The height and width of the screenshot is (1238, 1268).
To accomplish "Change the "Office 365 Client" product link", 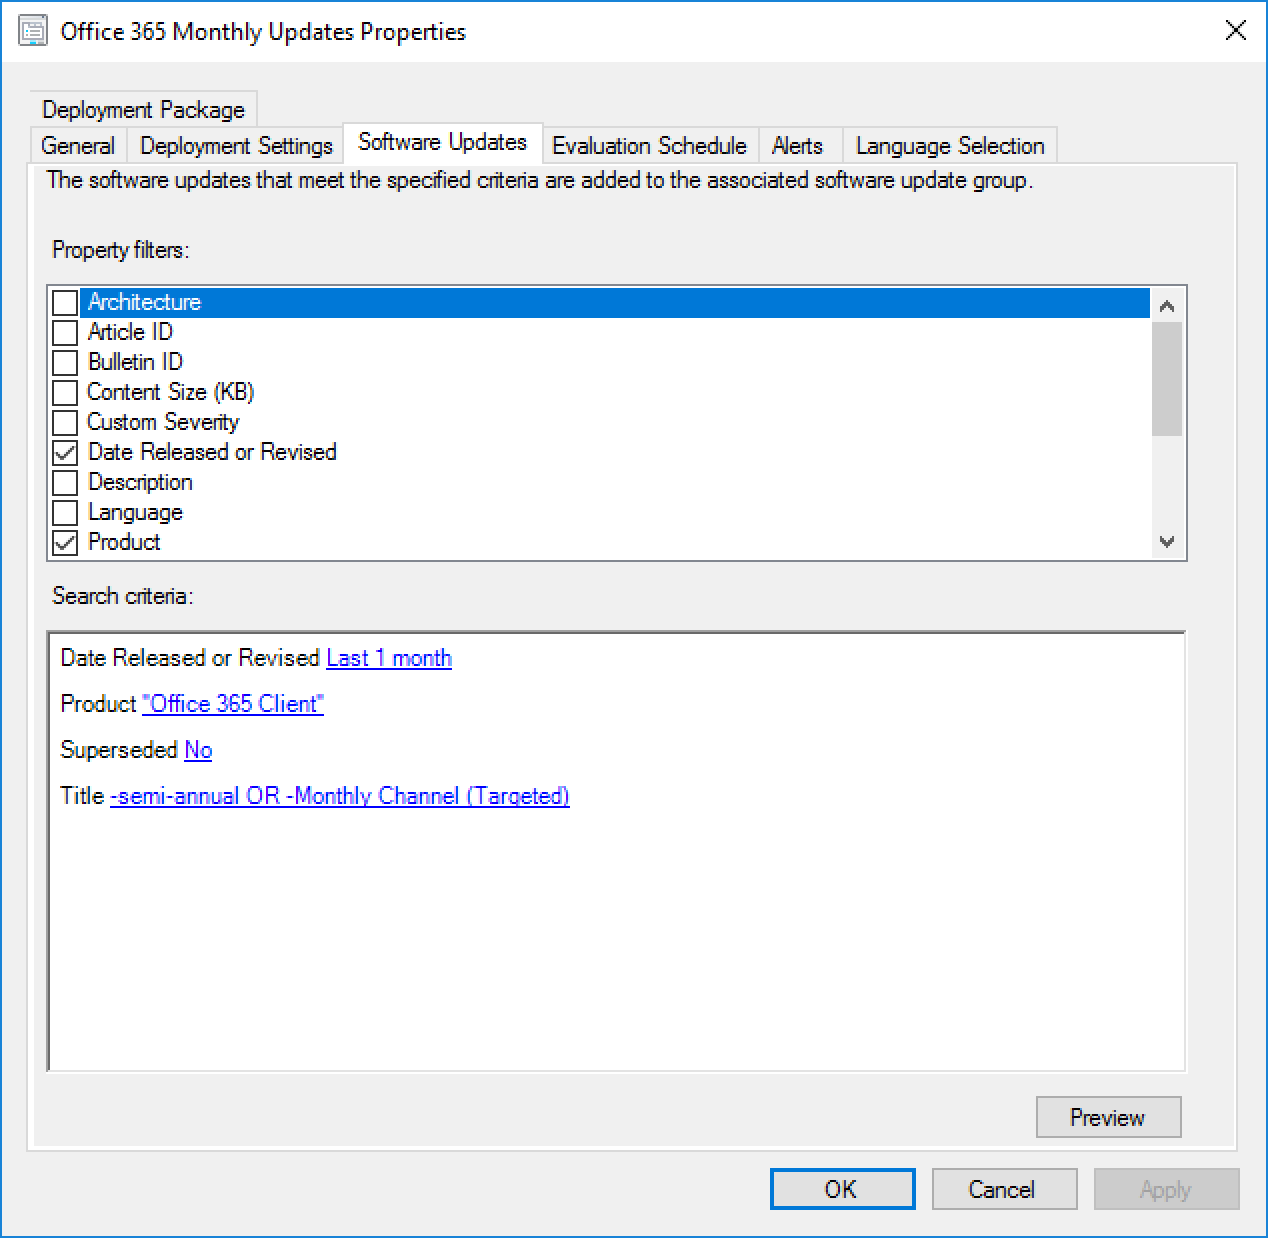I will click(233, 704).
